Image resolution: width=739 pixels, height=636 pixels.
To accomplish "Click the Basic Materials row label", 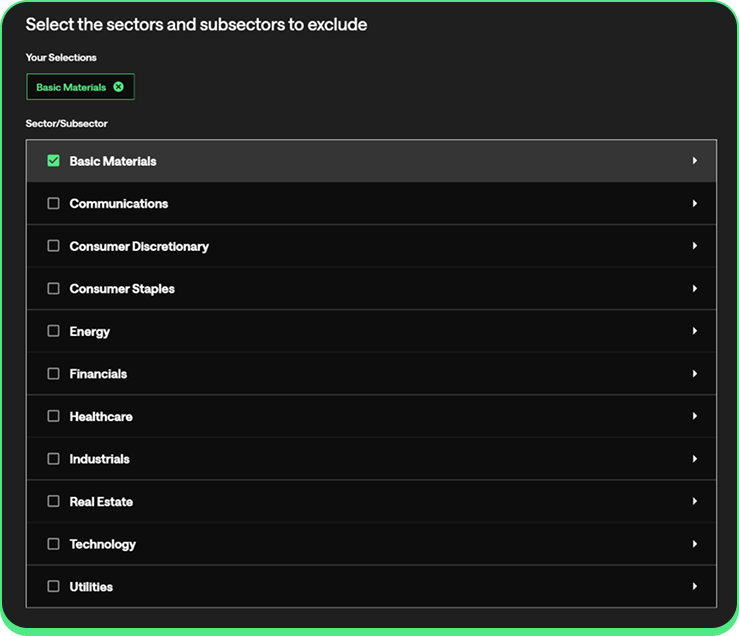I will coord(113,161).
